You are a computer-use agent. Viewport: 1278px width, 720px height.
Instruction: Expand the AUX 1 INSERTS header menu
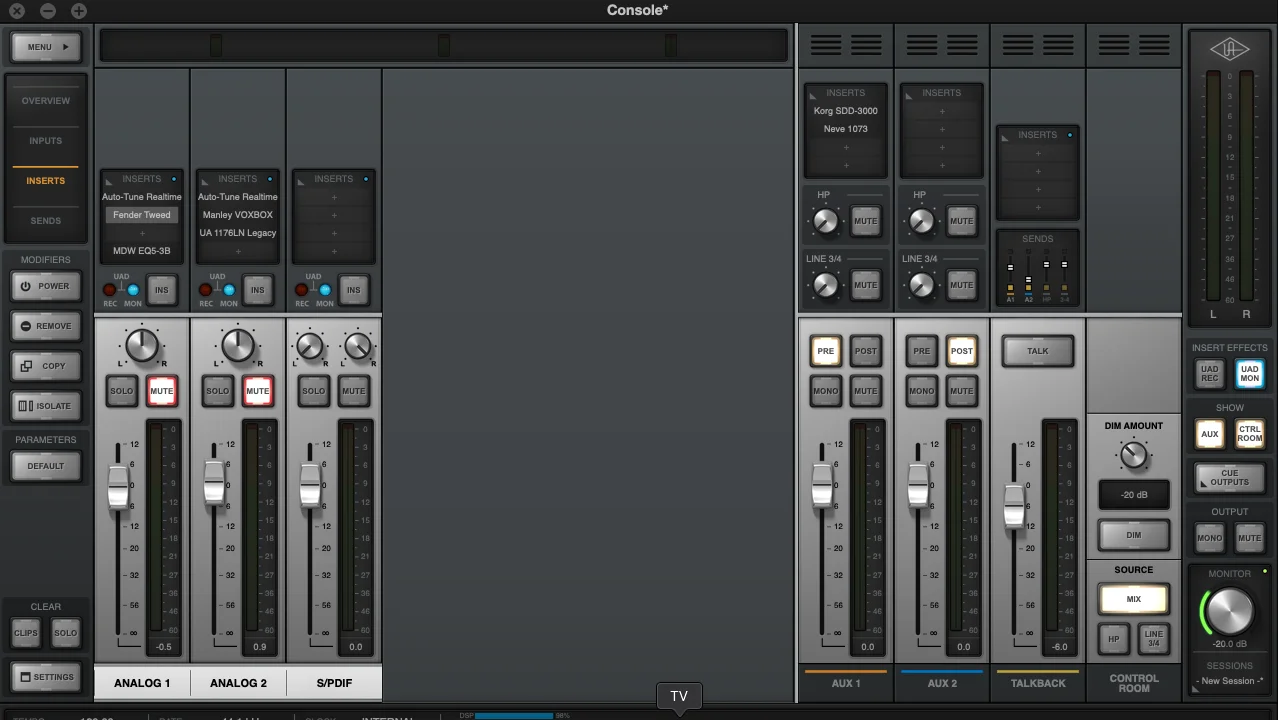pos(846,93)
